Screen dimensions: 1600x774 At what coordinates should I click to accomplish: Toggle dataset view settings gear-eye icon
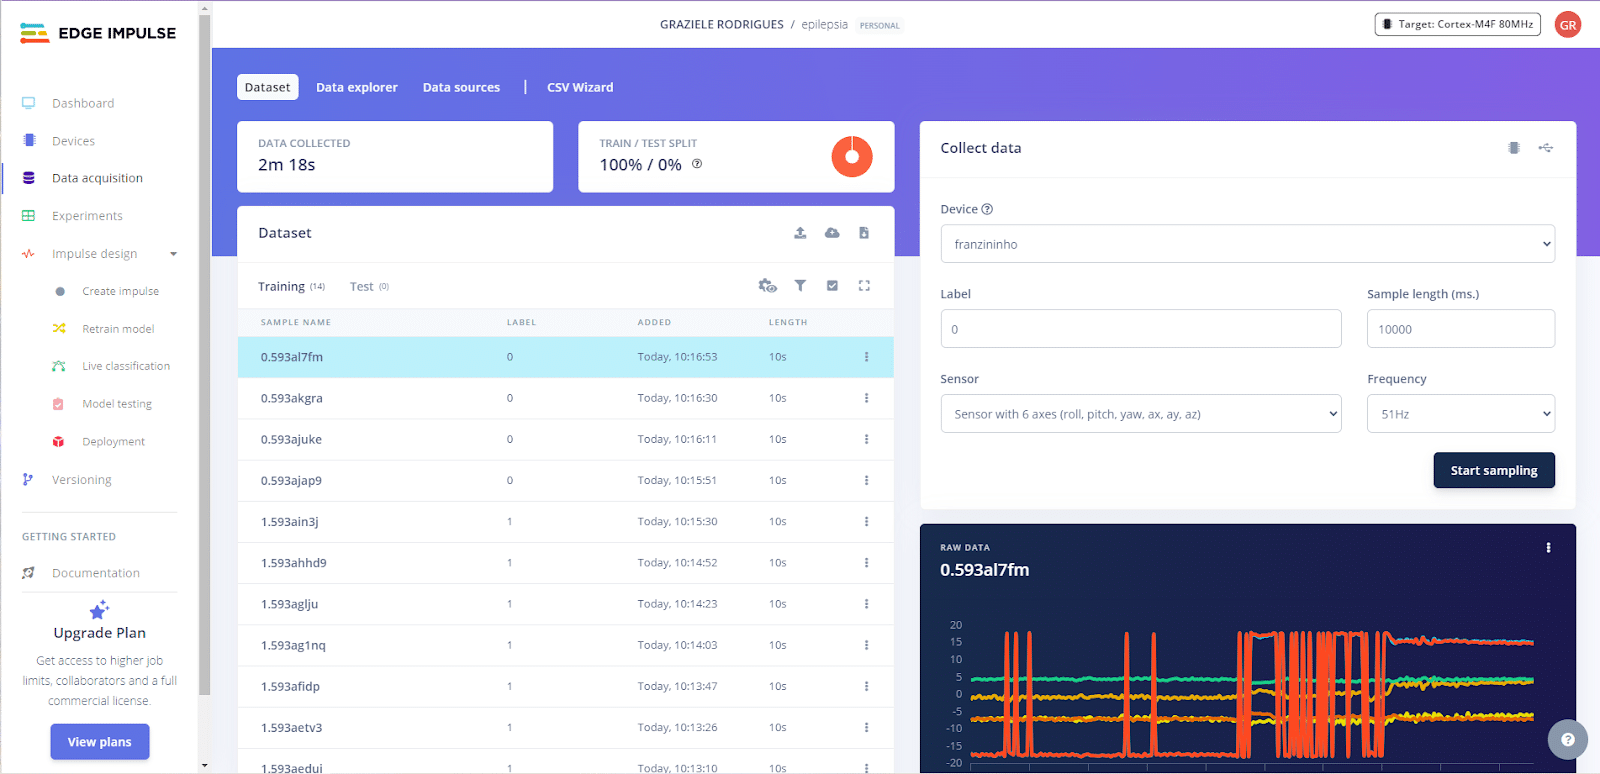tap(767, 286)
